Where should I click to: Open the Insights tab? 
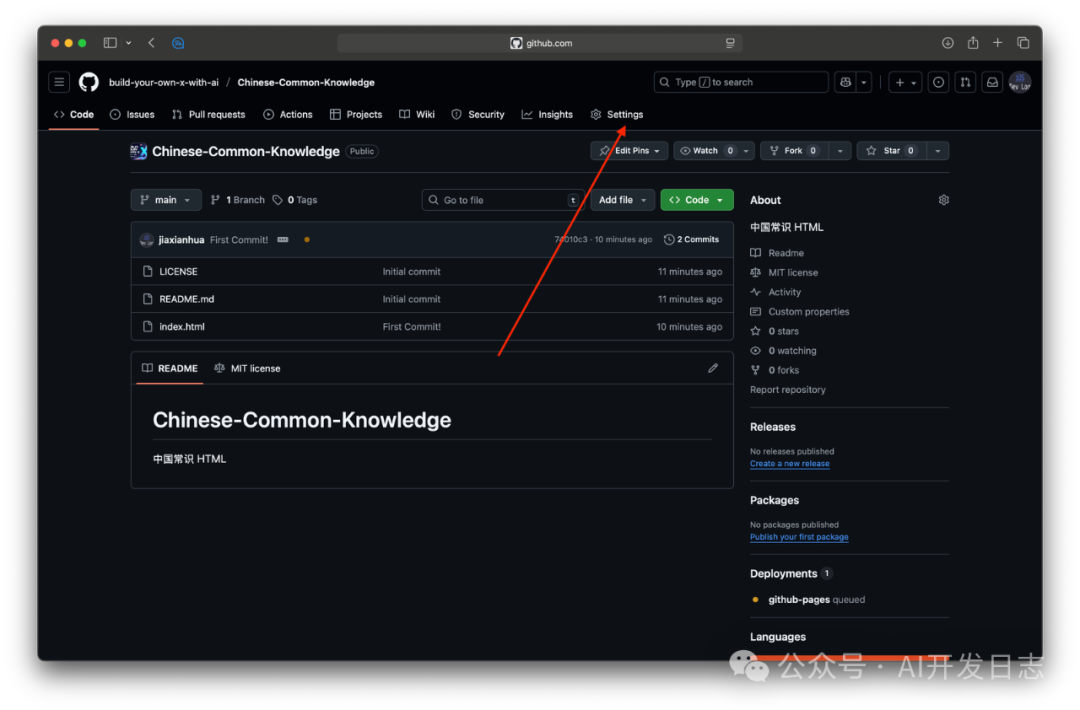pyautogui.click(x=548, y=114)
